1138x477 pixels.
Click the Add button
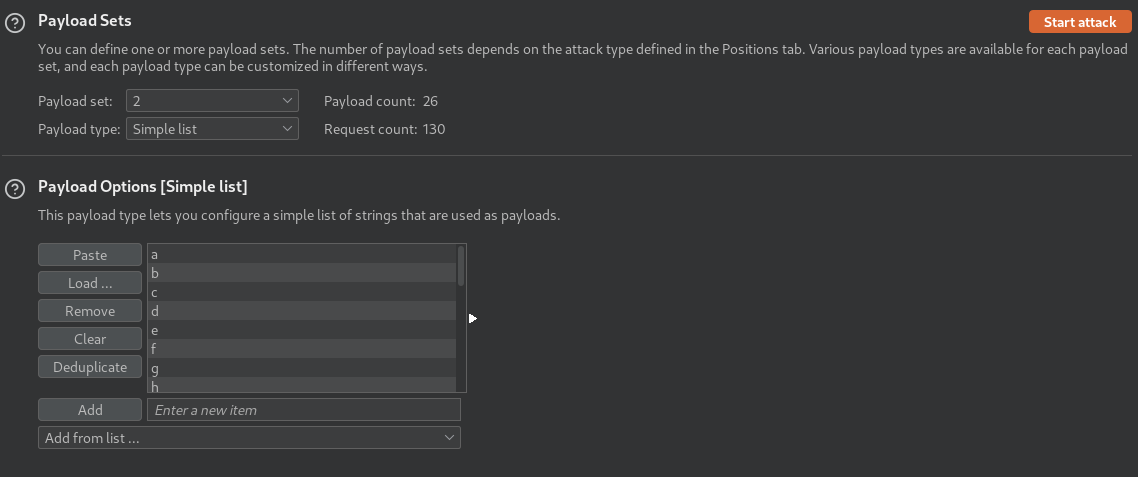point(90,409)
